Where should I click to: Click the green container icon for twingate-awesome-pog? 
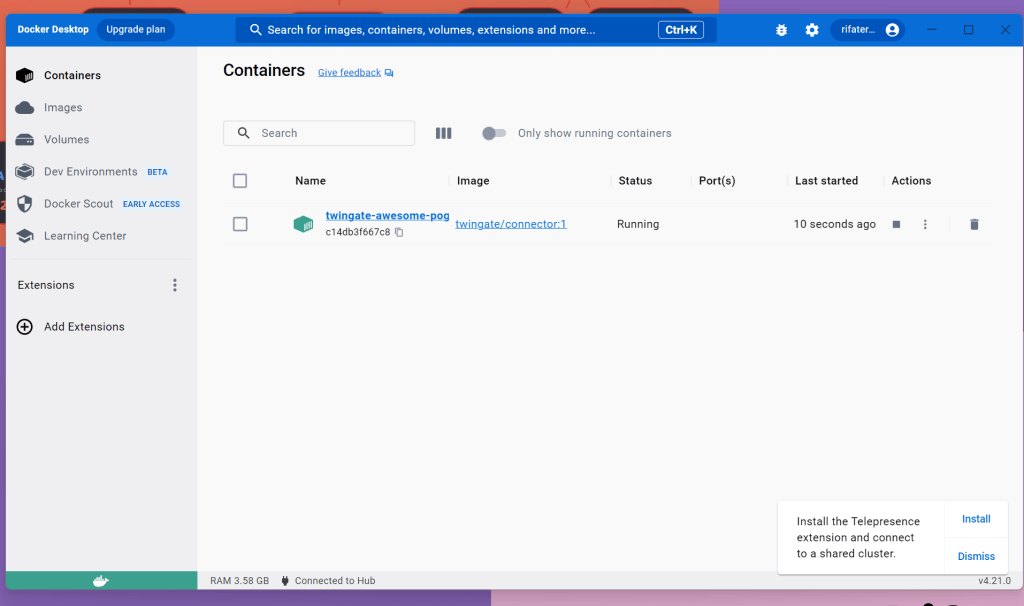coord(303,224)
